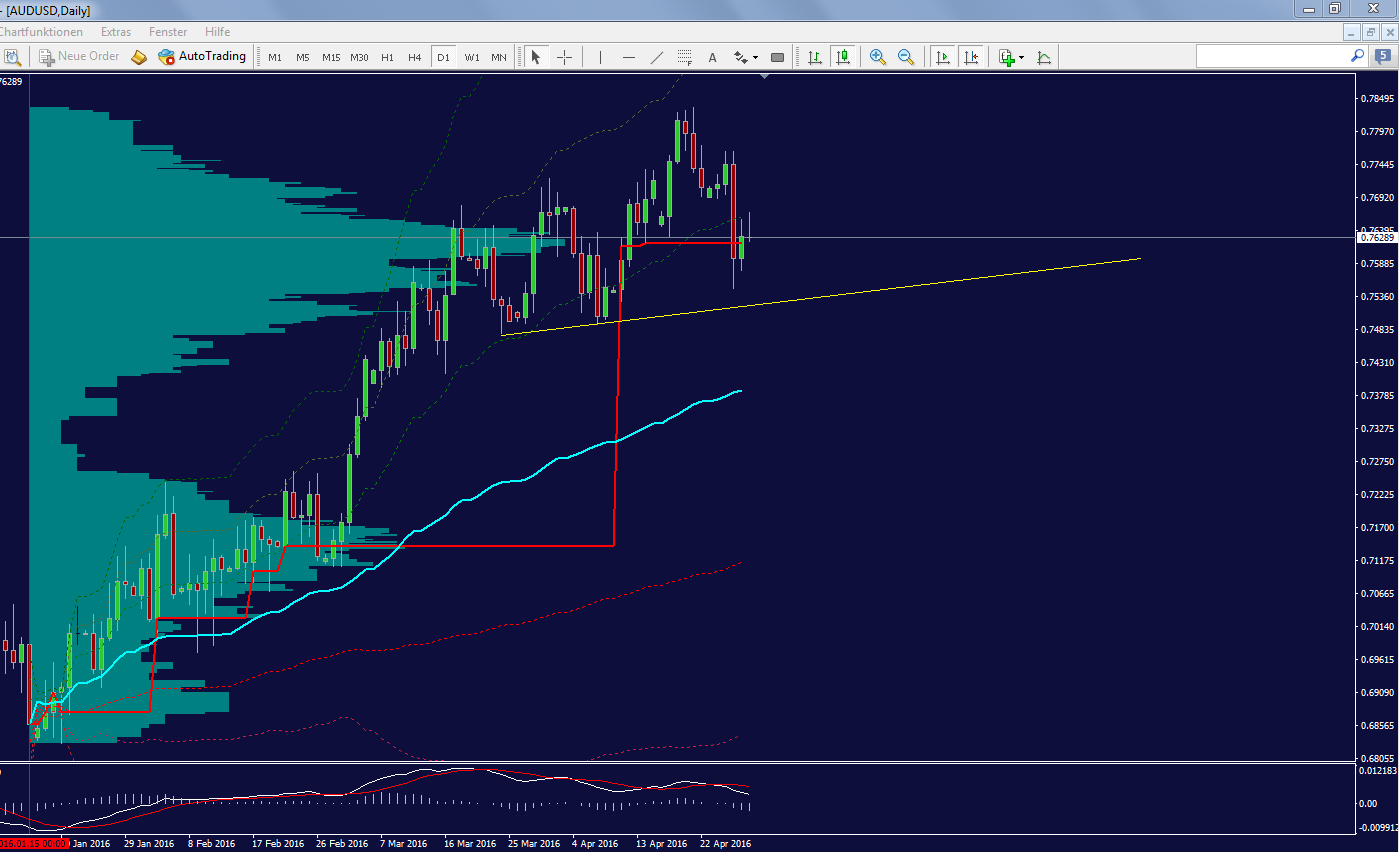The width and height of the screenshot is (1399, 852).
Task: Select the crosshair tool
Action: pyautogui.click(x=564, y=57)
